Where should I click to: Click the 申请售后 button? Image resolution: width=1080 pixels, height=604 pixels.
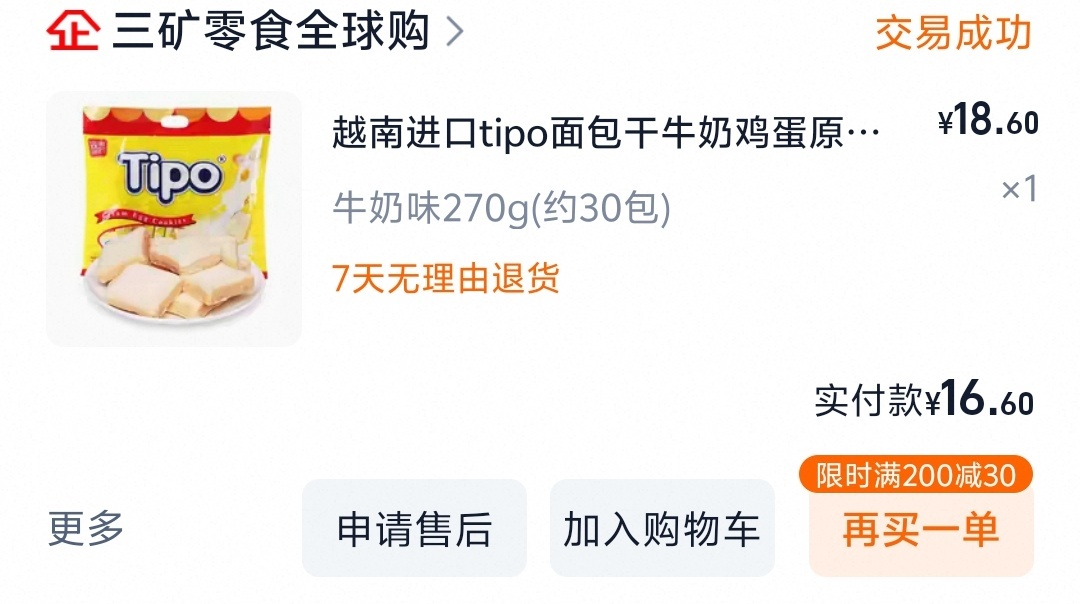tap(415, 528)
